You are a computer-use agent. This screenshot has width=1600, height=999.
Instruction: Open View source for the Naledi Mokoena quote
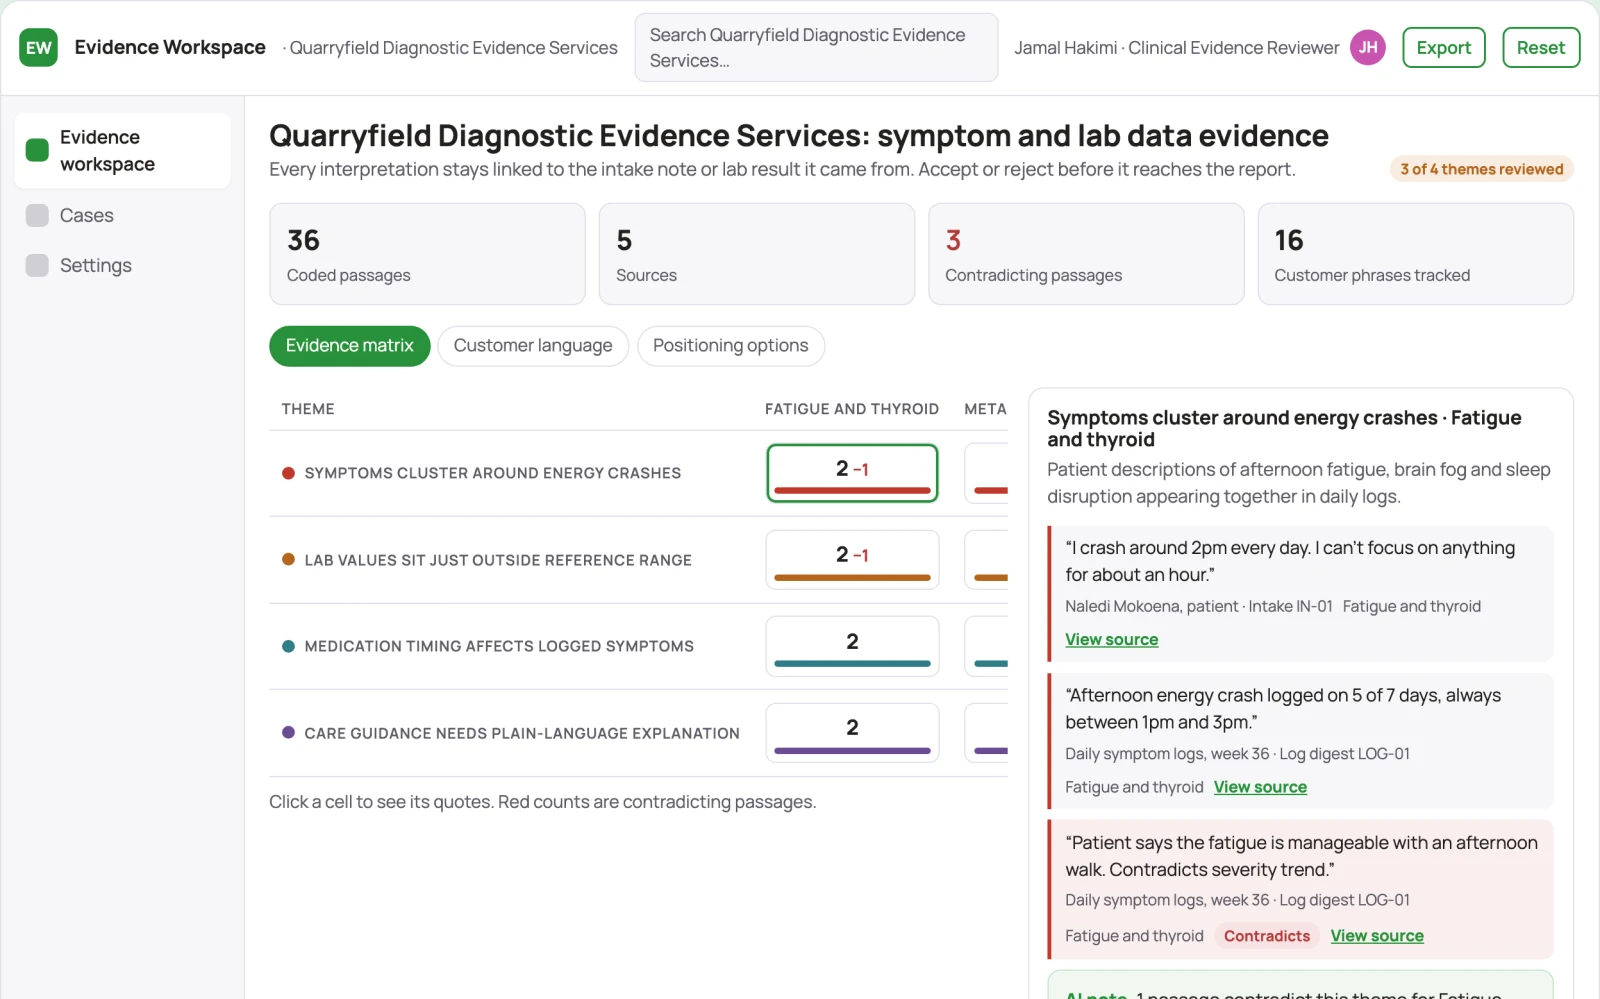pyautogui.click(x=1112, y=640)
